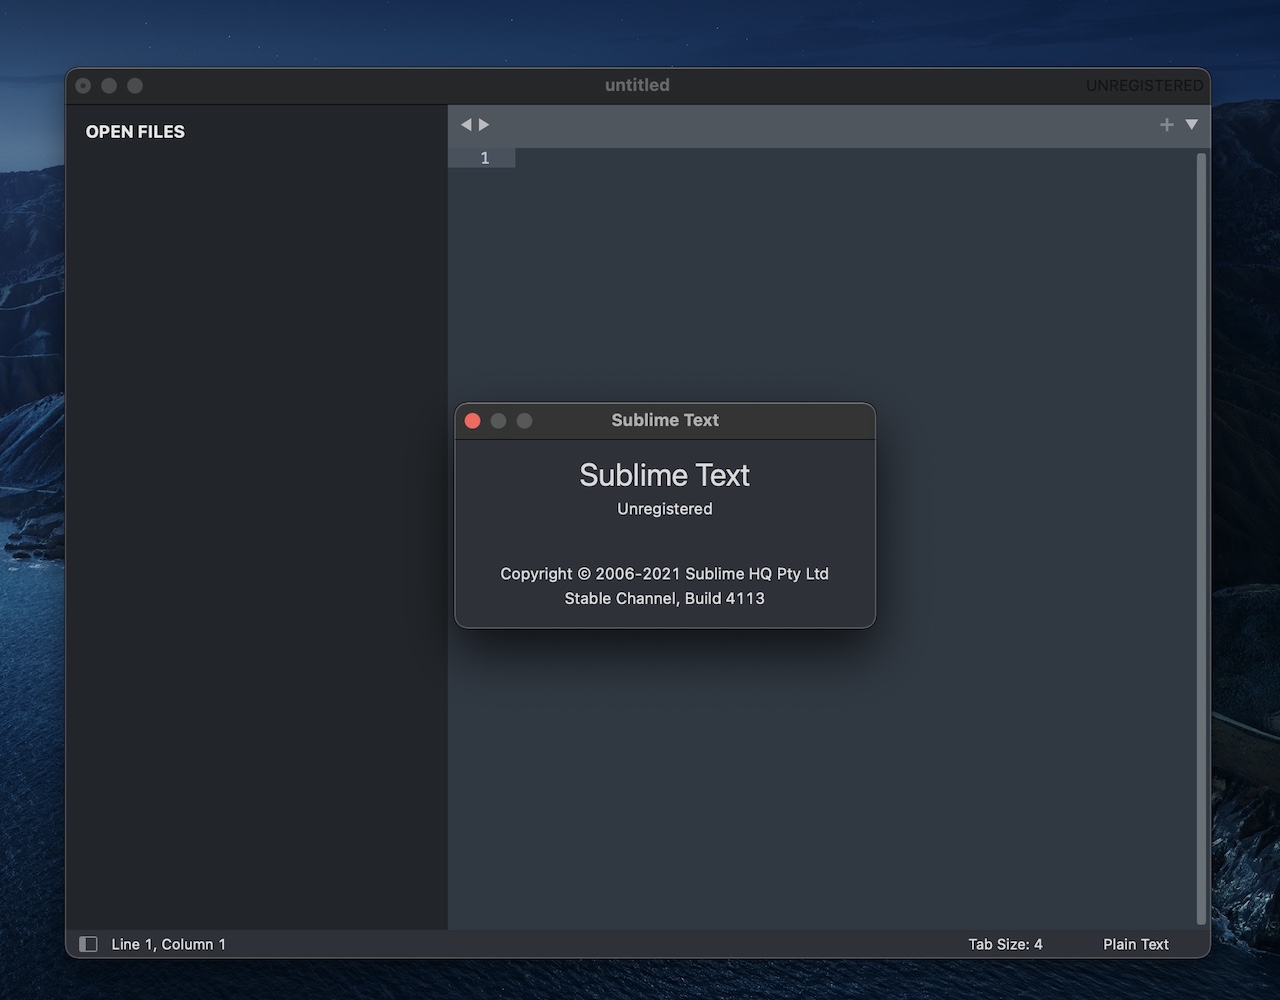The image size is (1280, 1000).
Task: Open the Plain Text syntax selector
Action: point(1136,944)
